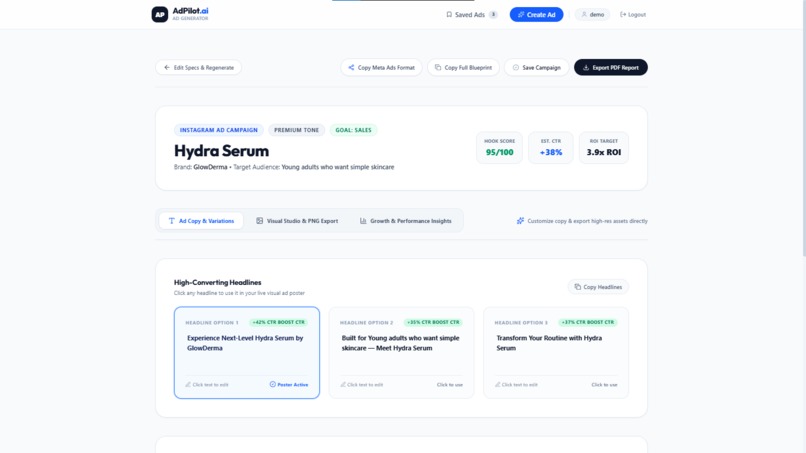Click the user icon beside demo

584,14
